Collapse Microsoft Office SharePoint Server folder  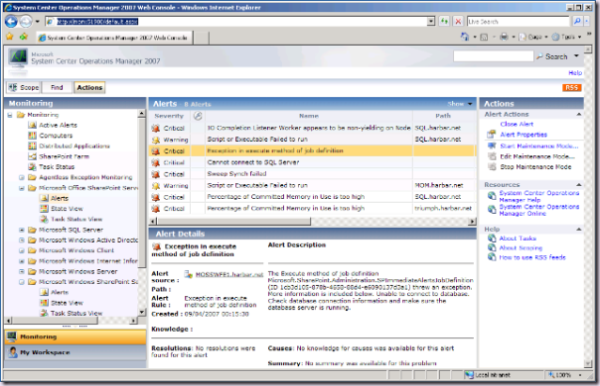point(21,188)
